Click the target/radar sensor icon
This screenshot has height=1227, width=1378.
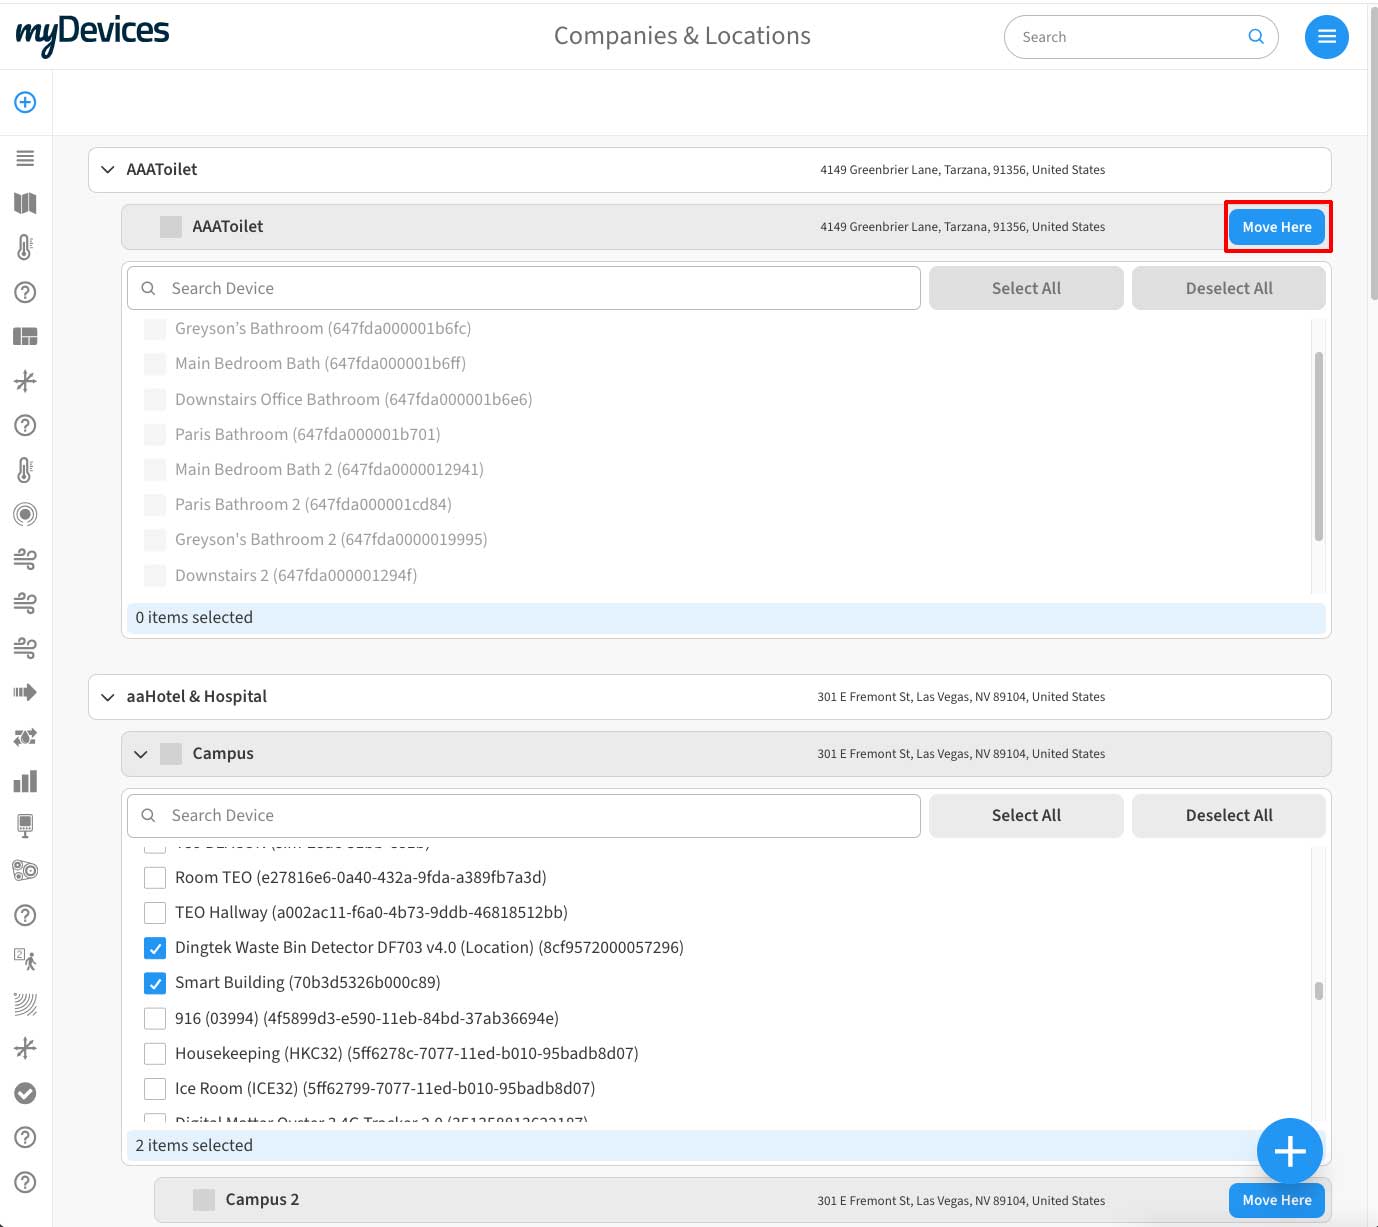click(25, 514)
